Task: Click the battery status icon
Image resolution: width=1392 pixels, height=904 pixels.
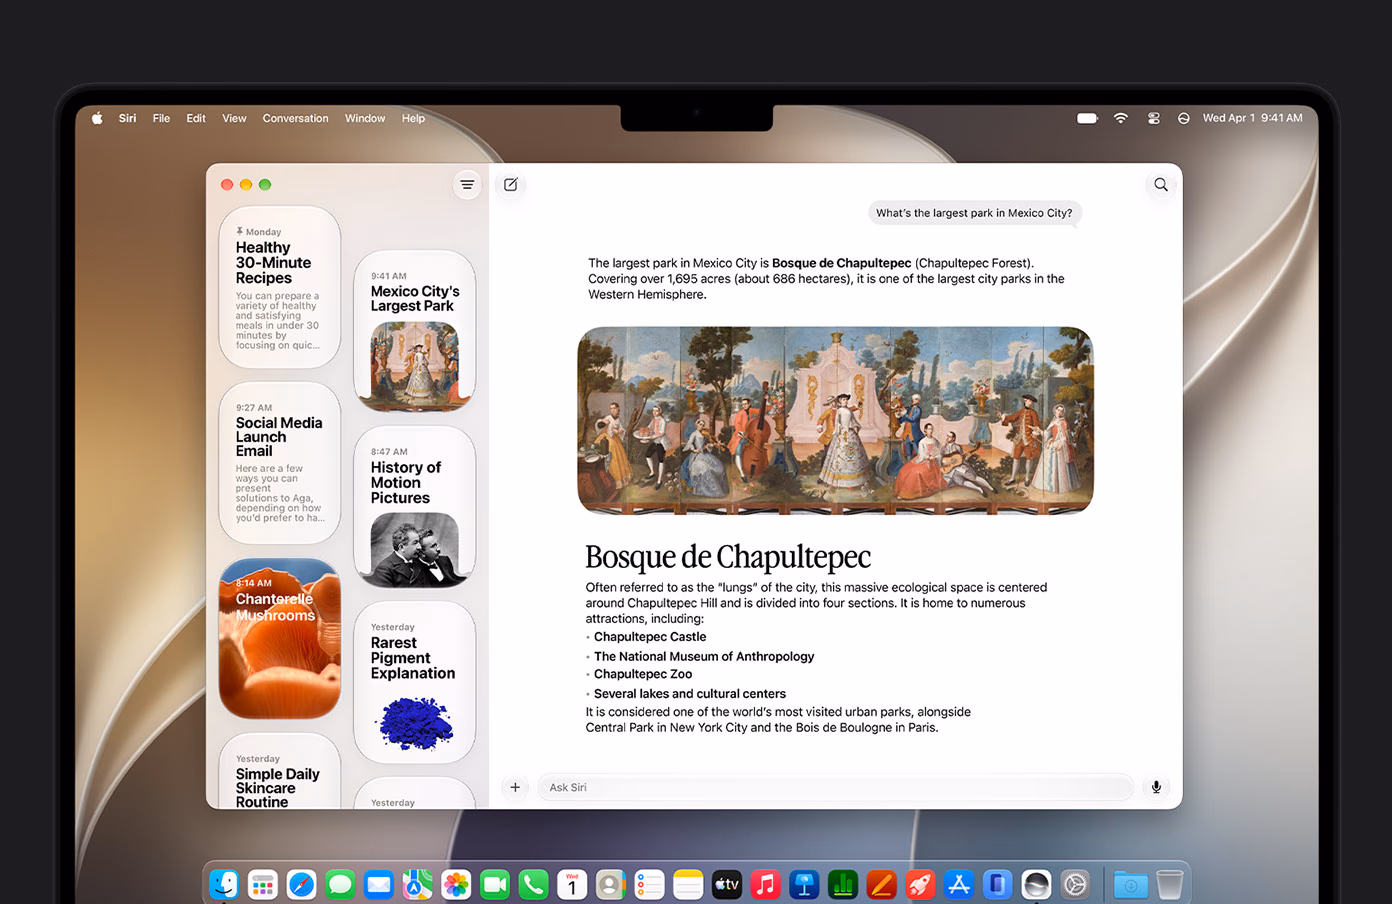Action: click(1087, 118)
